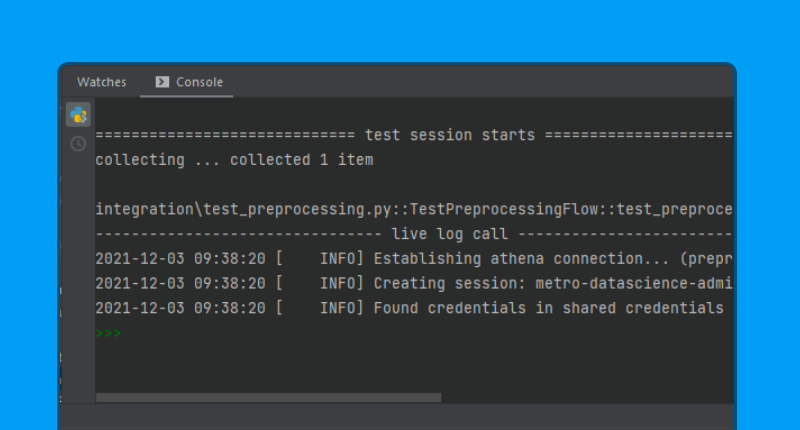Click the word 'collected' in console output

pos(270,160)
